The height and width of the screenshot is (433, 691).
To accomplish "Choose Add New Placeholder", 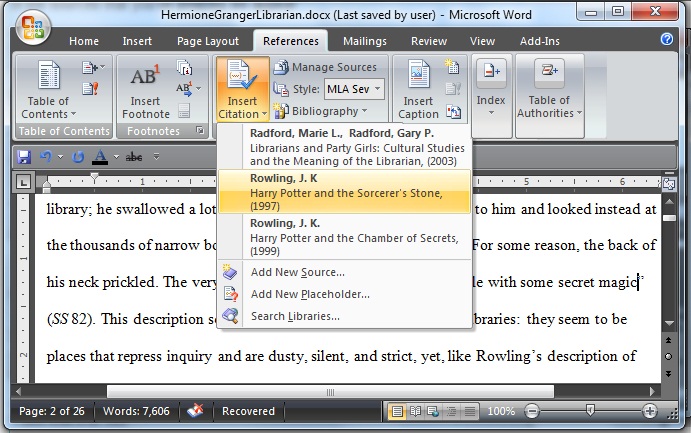I will [x=345, y=294].
